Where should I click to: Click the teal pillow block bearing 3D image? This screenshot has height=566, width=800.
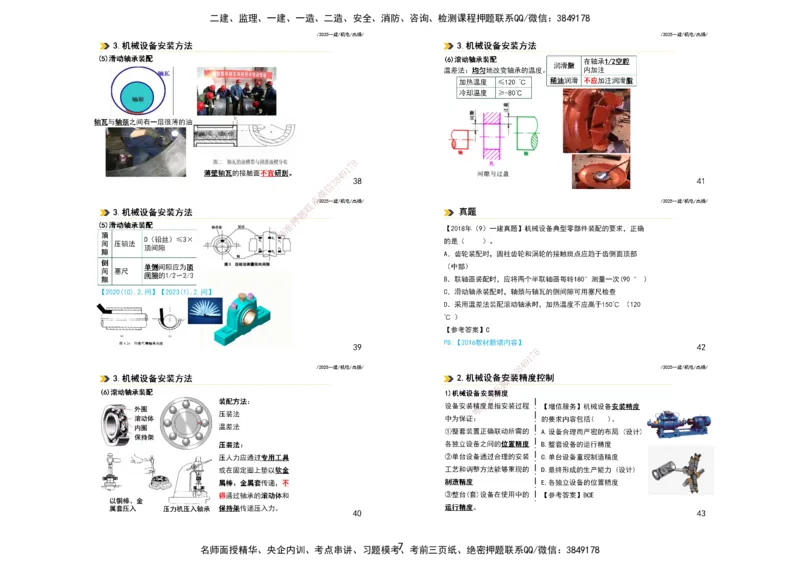[242, 317]
